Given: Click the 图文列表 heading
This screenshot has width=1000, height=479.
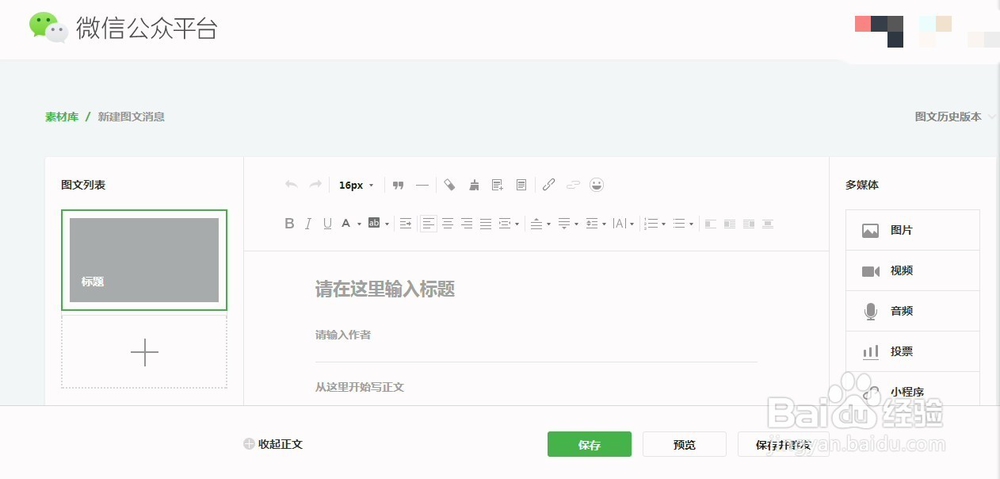Looking at the screenshot, I should (83, 185).
